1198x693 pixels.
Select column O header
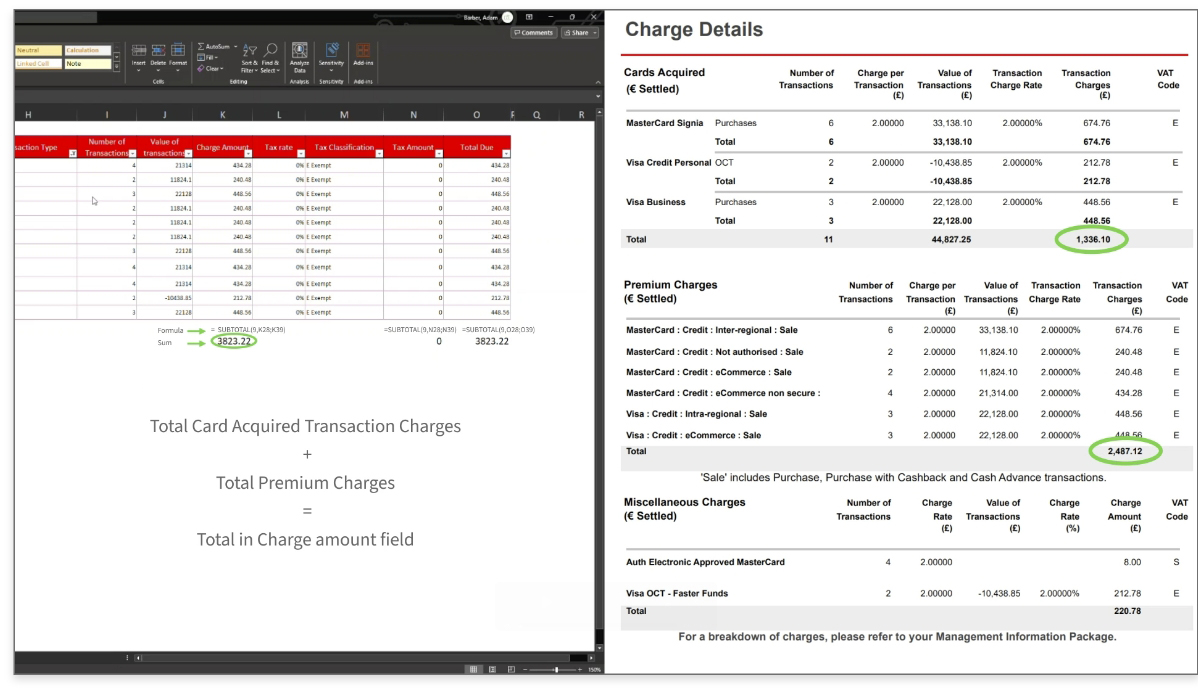click(x=476, y=115)
